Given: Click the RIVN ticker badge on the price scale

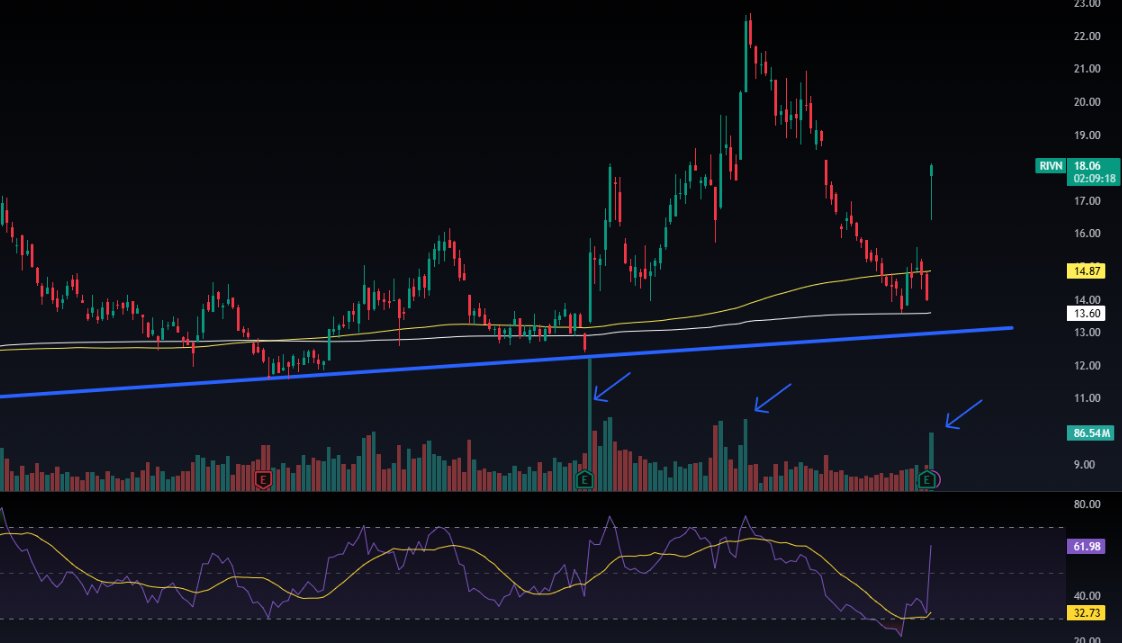Looking at the screenshot, I should [1049, 165].
